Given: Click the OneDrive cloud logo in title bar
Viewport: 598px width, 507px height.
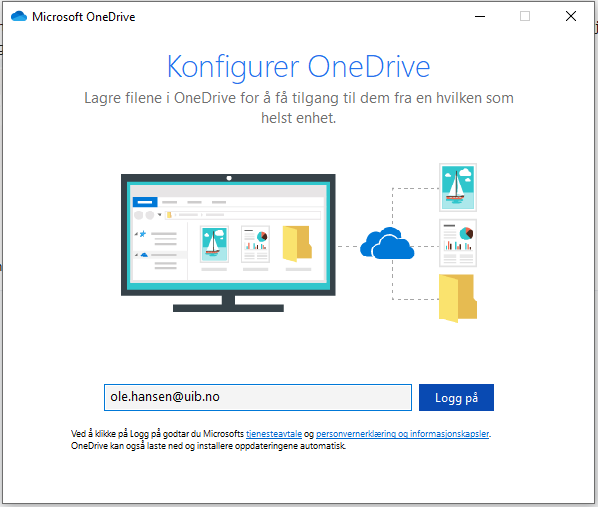Looking at the screenshot, I should pyautogui.click(x=19, y=16).
